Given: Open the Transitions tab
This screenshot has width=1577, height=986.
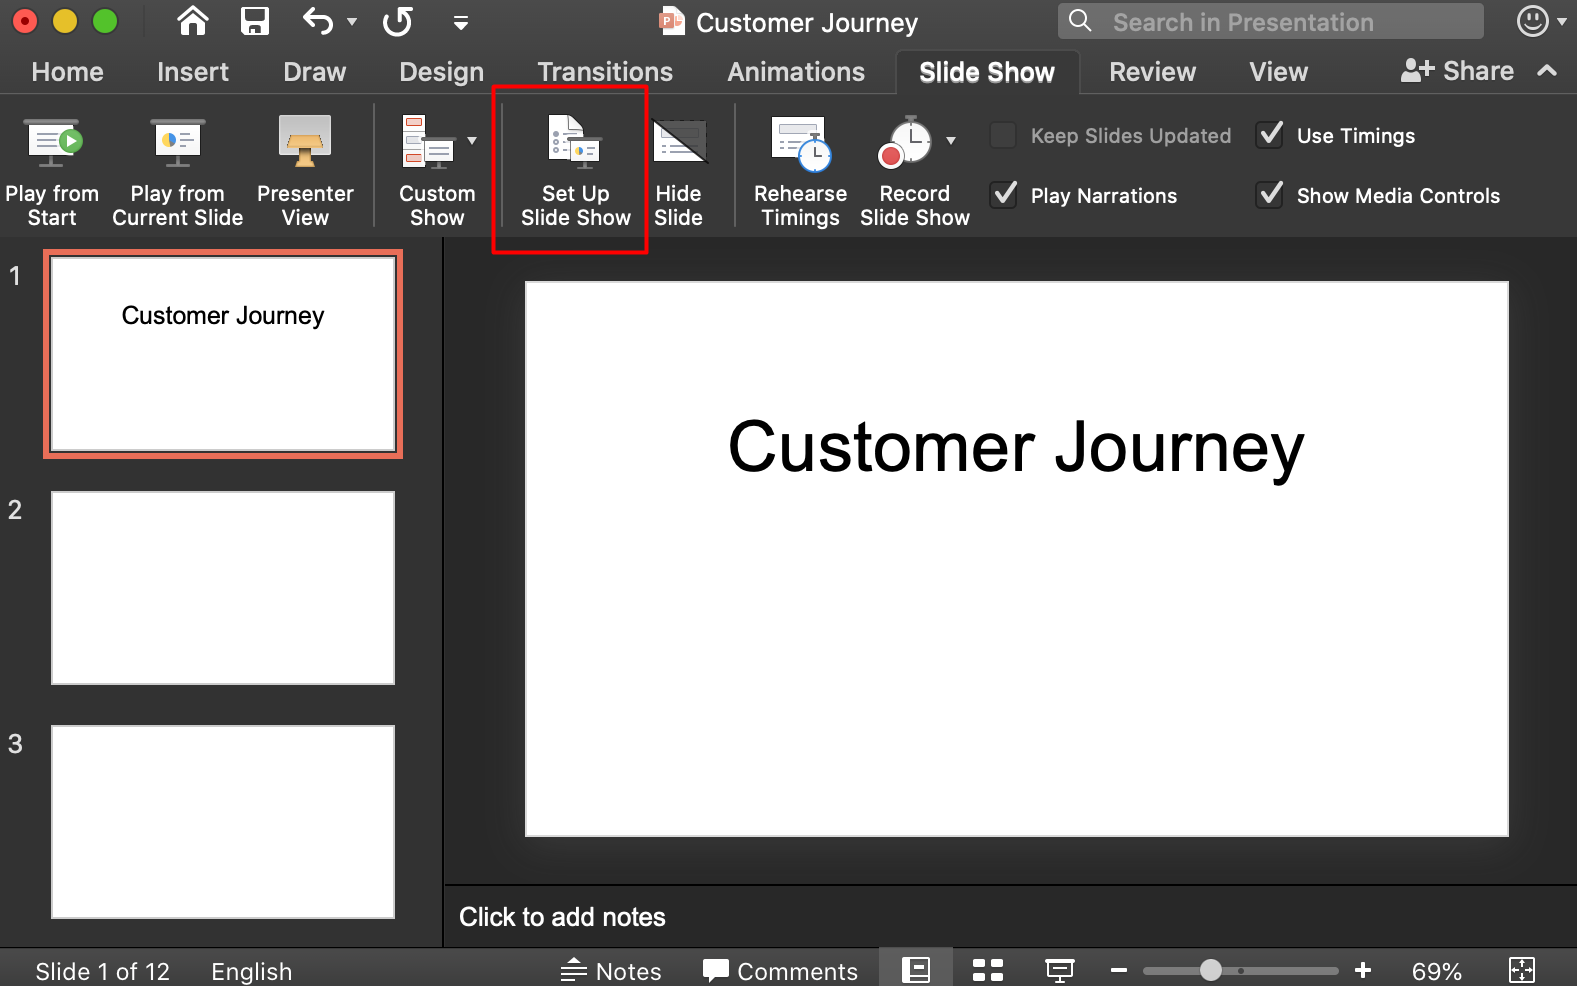Looking at the screenshot, I should click(605, 72).
